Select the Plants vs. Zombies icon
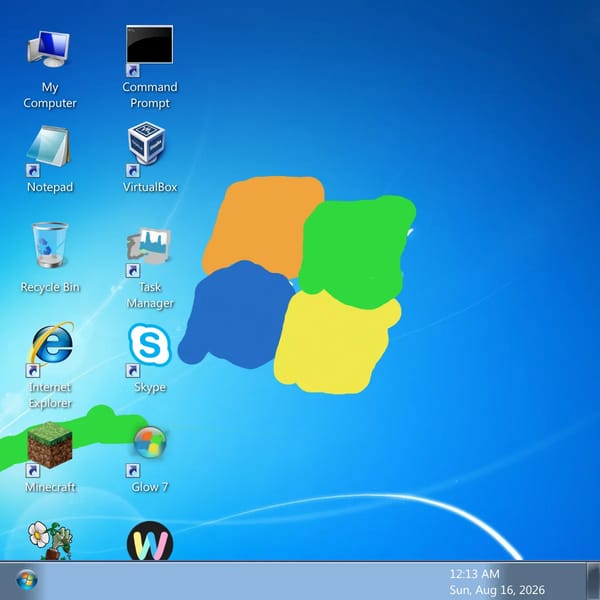 50,540
